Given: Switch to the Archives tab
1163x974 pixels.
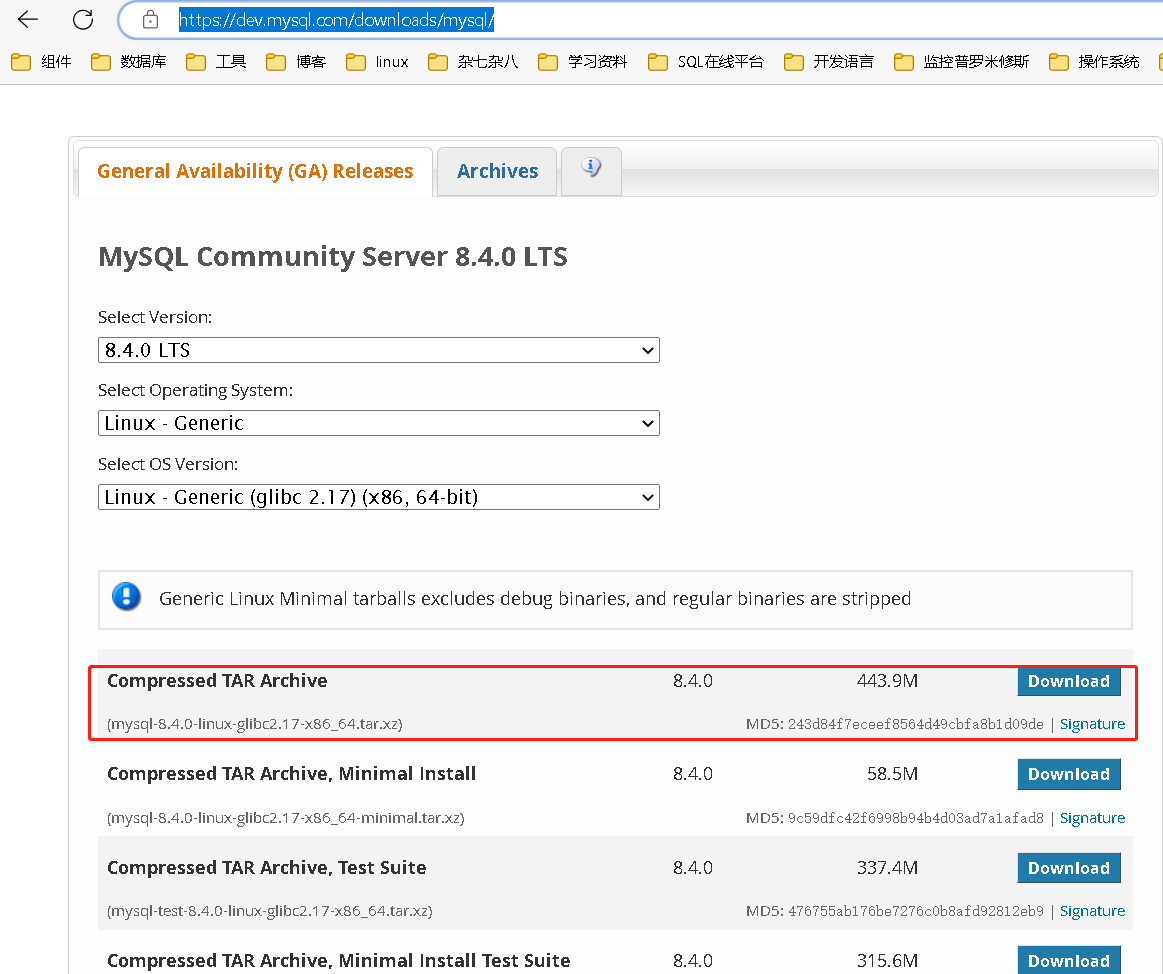Looking at the screenshot, I should [x=497, y=171].
